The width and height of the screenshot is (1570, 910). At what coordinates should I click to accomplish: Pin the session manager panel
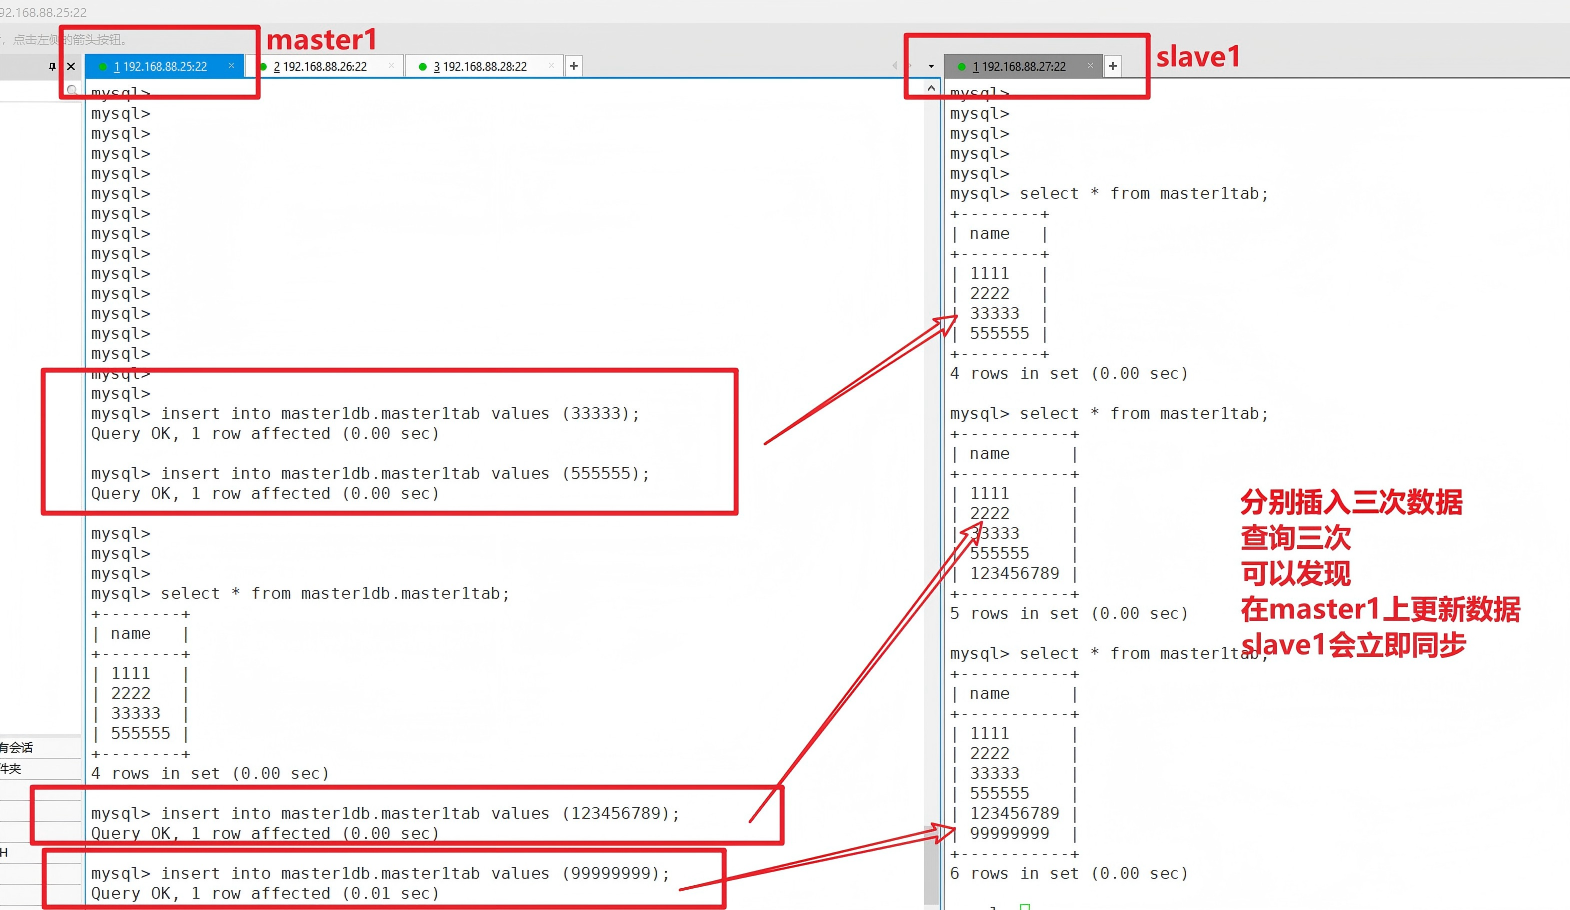coord(52,67)
